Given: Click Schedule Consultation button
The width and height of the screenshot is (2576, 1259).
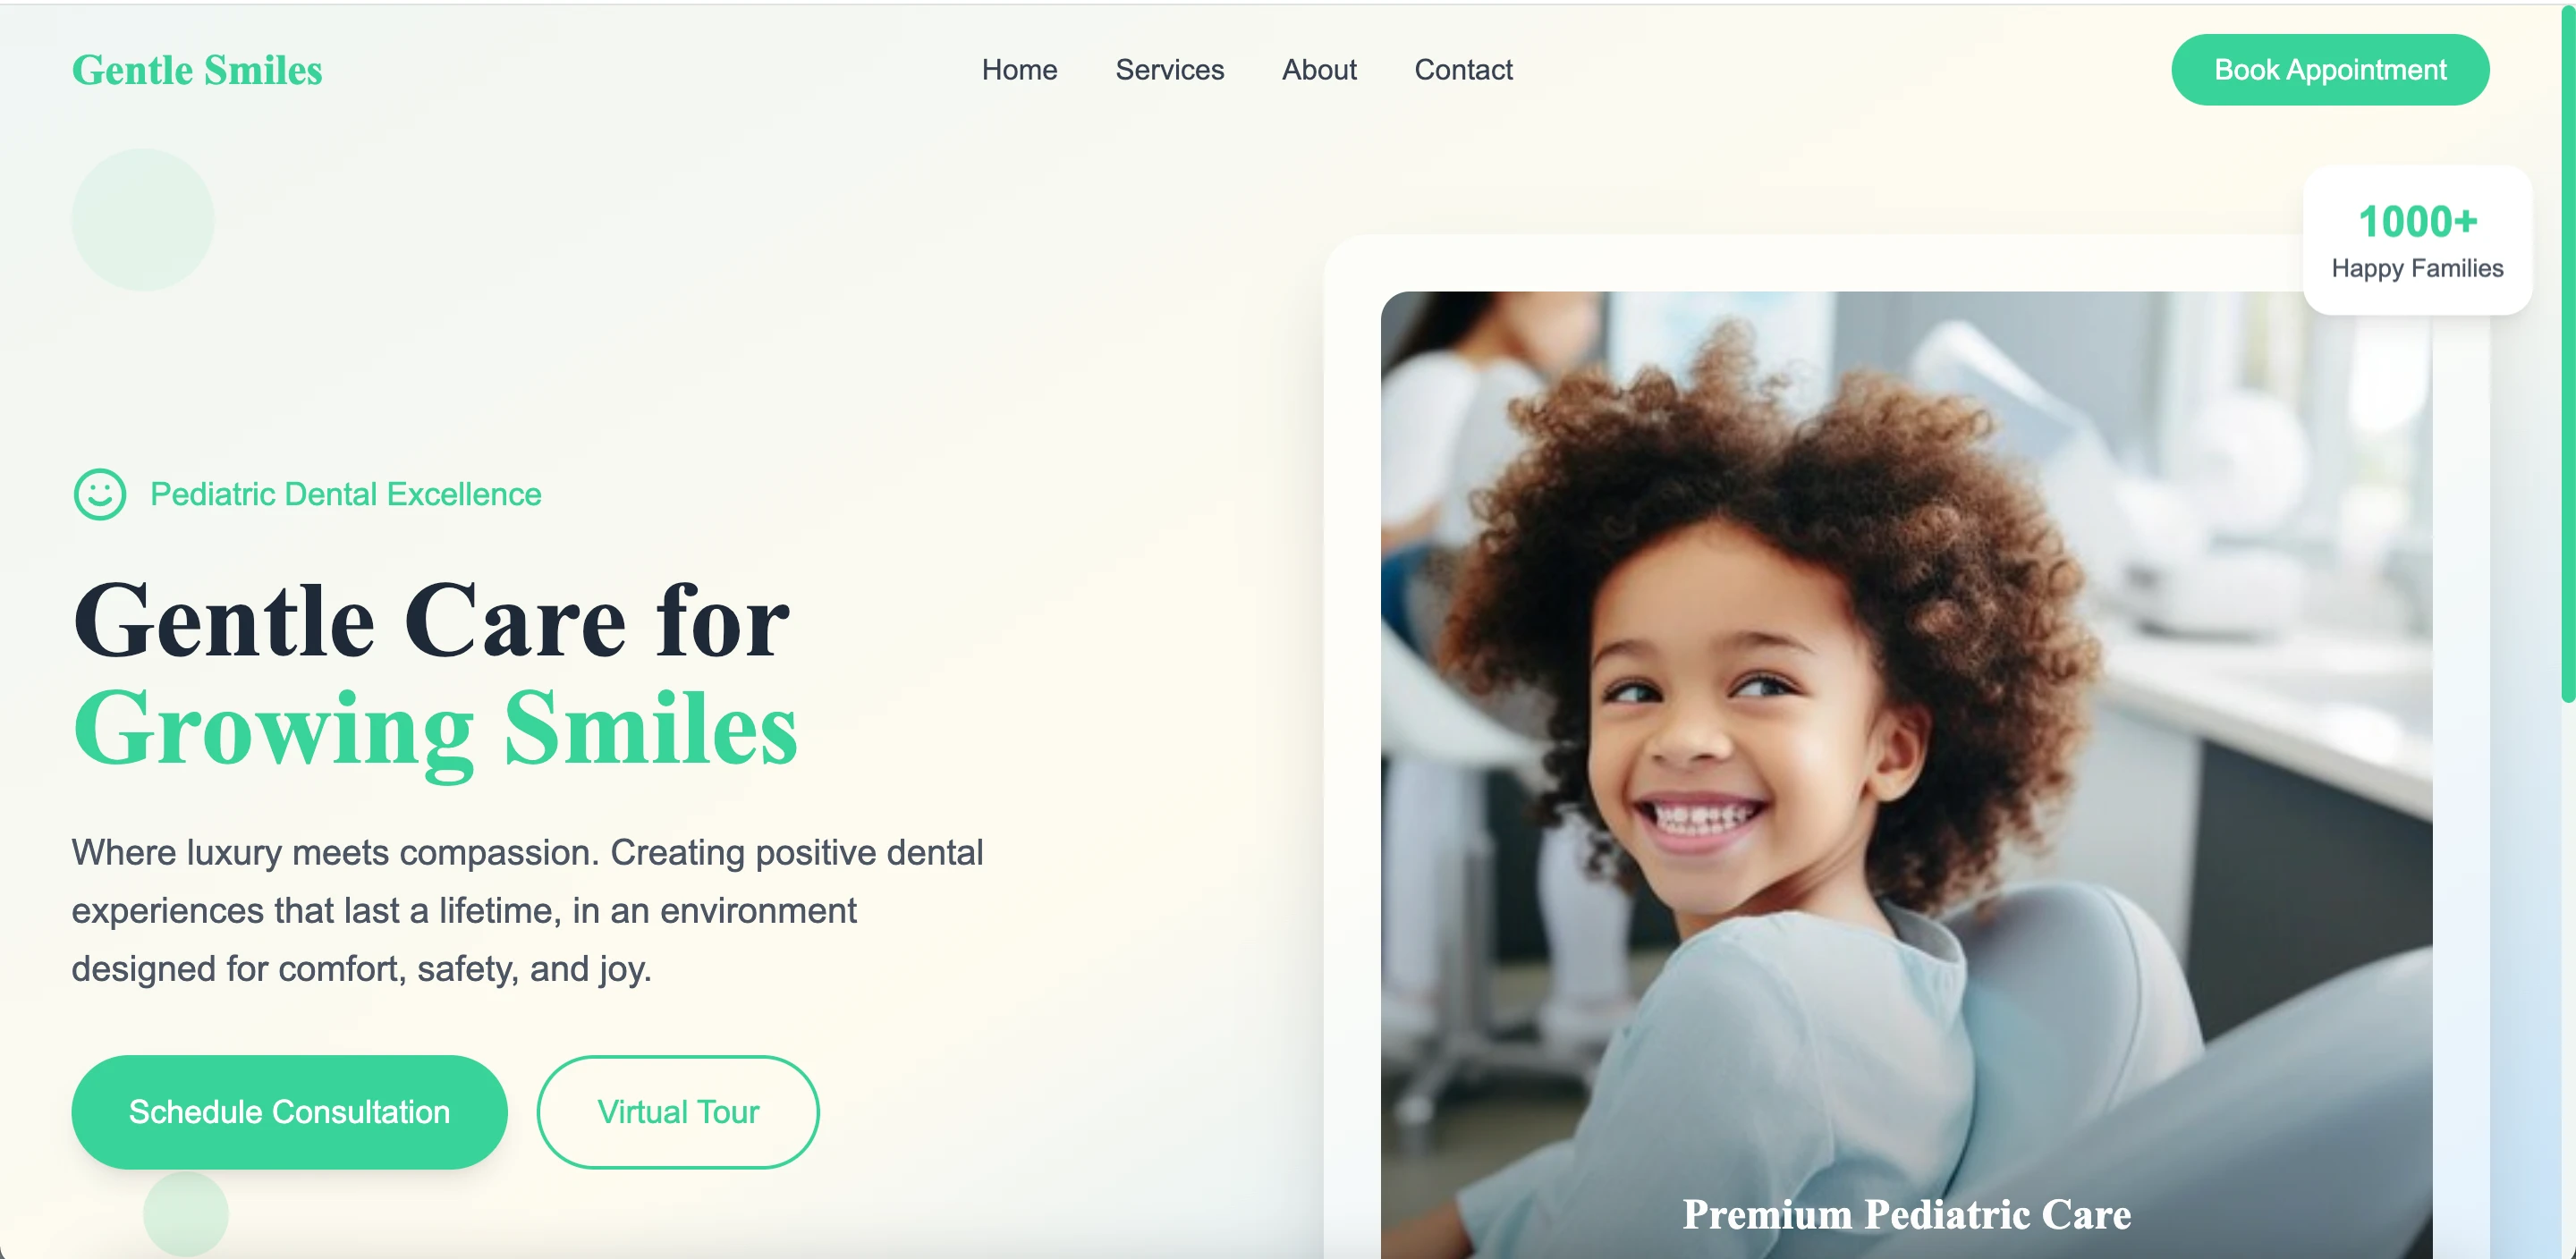Looking at the screenshot, I should (289, 1112).
